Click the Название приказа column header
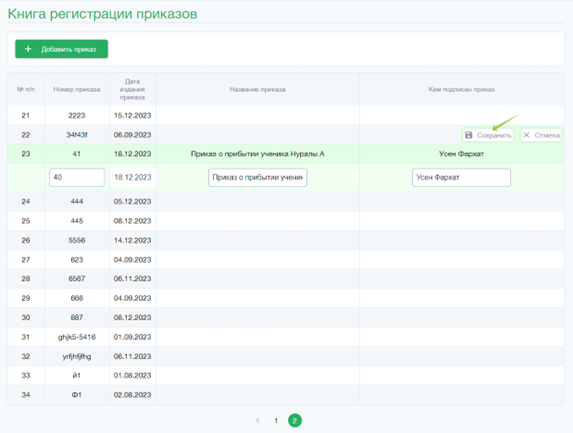573x433 pixels. (x=258, y=90)
